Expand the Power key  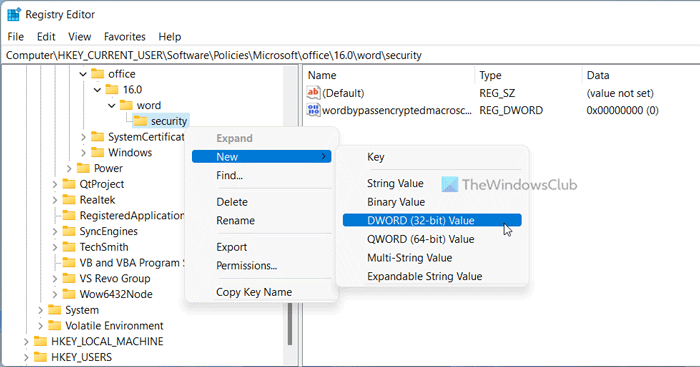(x=69, y=168)
